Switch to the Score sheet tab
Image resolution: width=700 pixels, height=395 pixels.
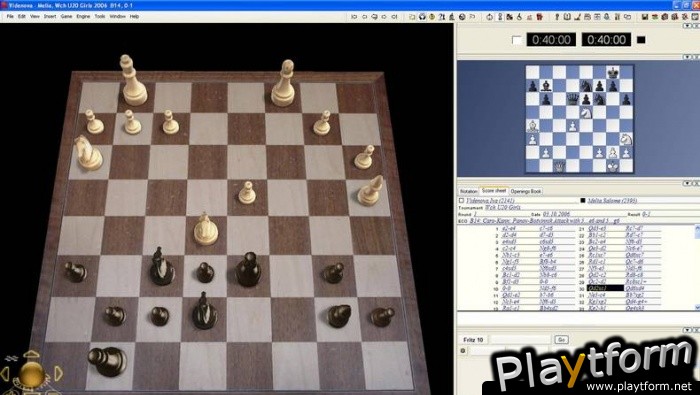pos(494,191)
